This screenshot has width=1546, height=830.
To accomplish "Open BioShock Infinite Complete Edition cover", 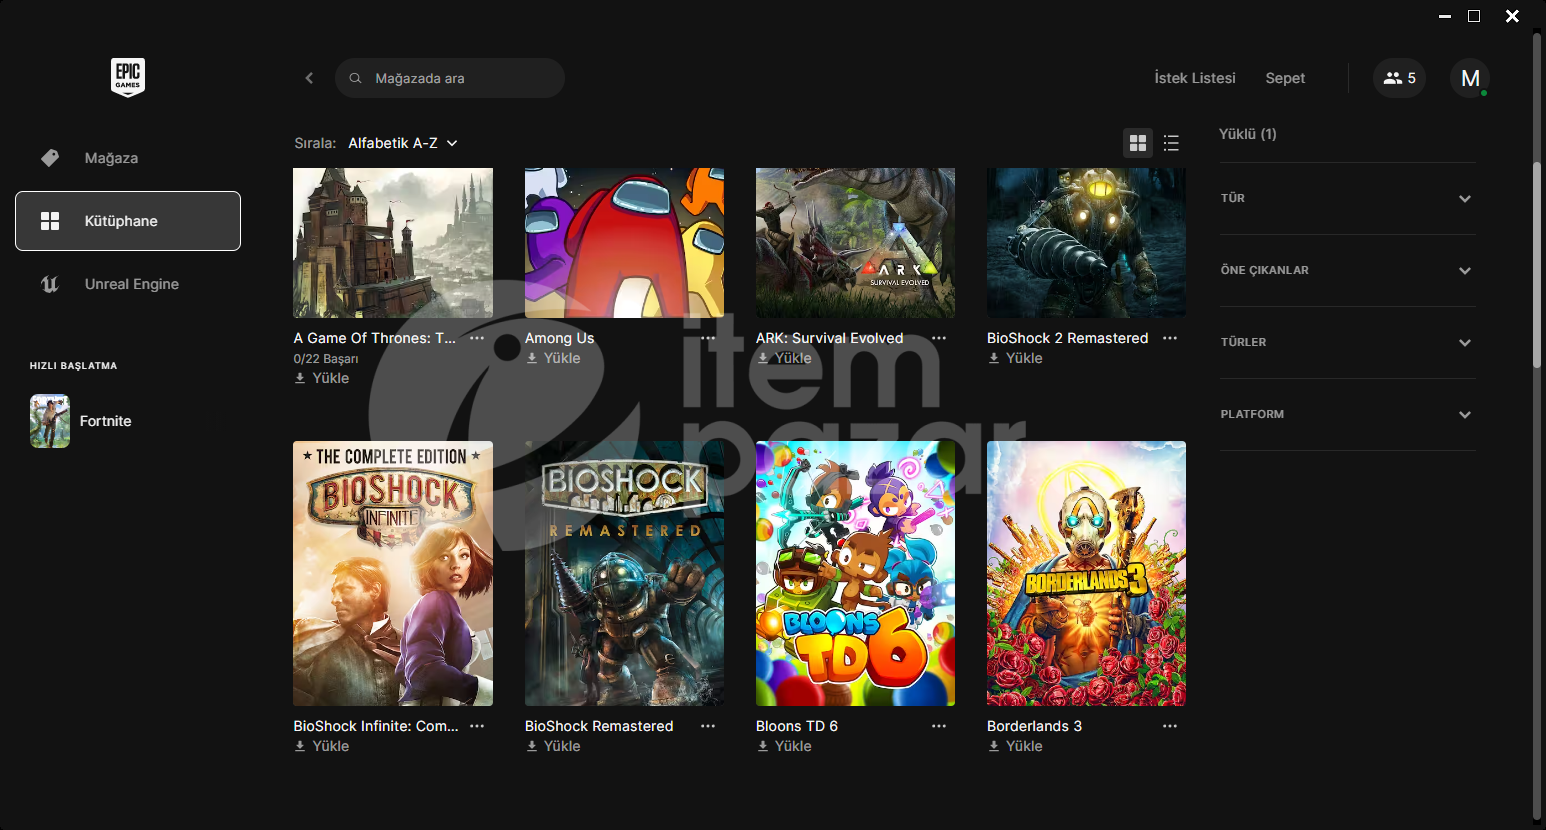I will (393, 573).
